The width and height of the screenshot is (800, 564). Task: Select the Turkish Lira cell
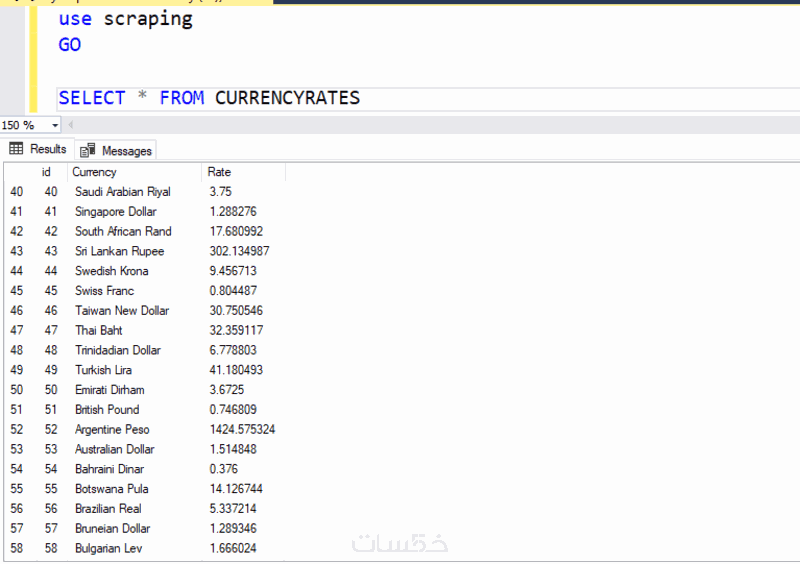point(103,370)
